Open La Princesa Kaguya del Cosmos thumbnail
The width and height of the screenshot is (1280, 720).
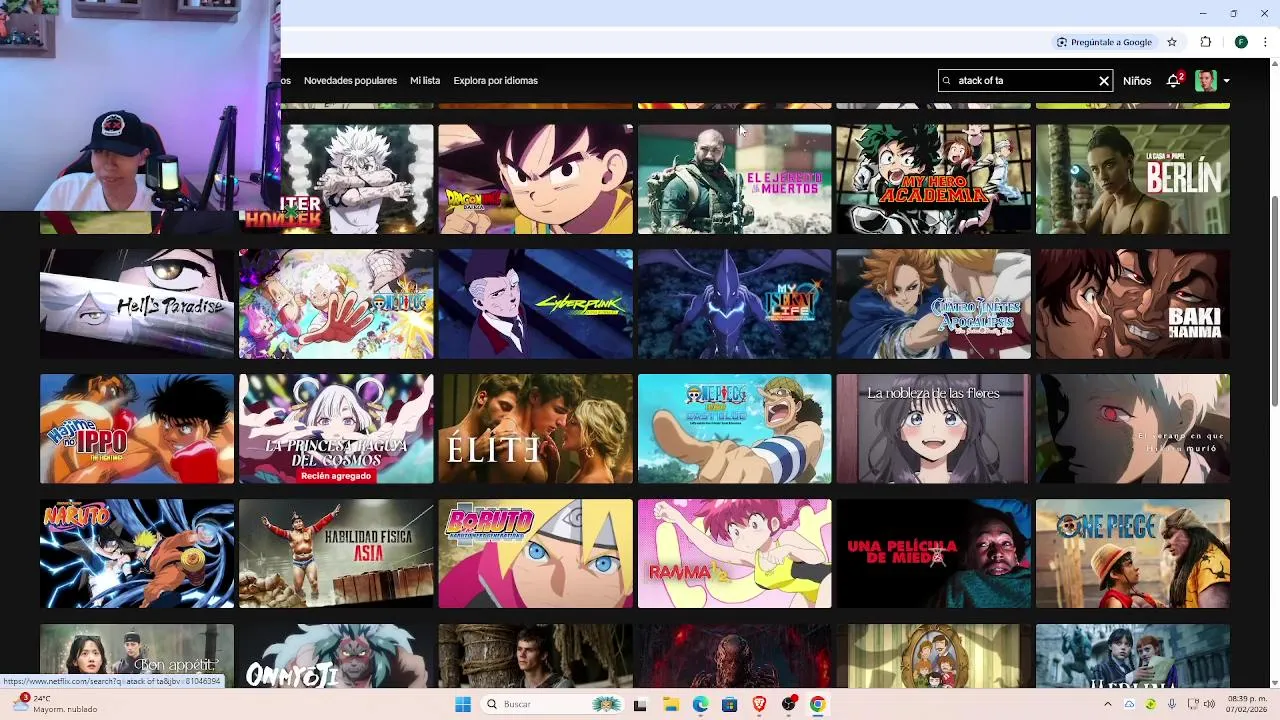336,429
